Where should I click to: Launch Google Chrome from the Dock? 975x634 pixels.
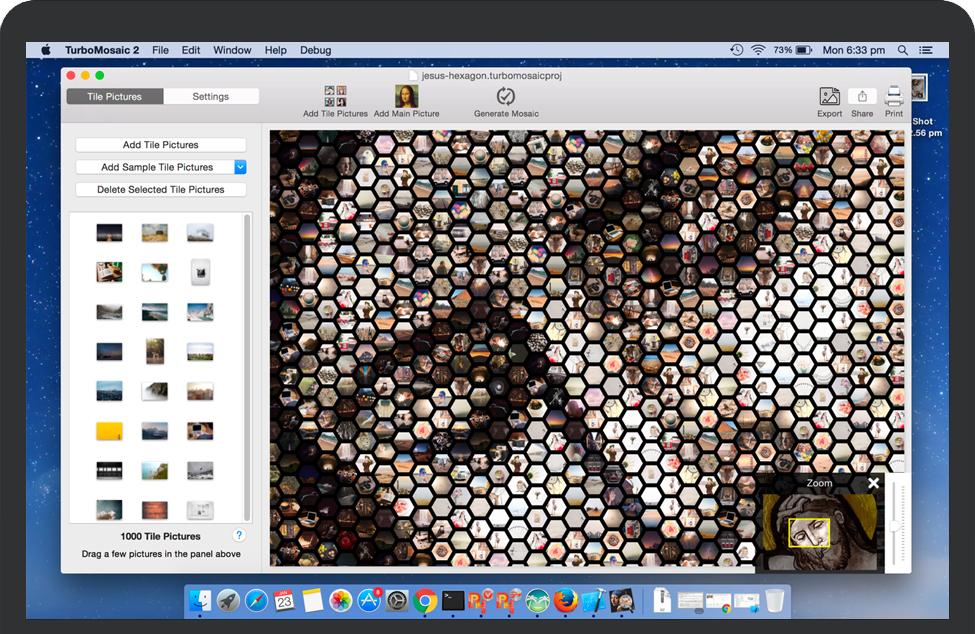(x=425, y=600)
